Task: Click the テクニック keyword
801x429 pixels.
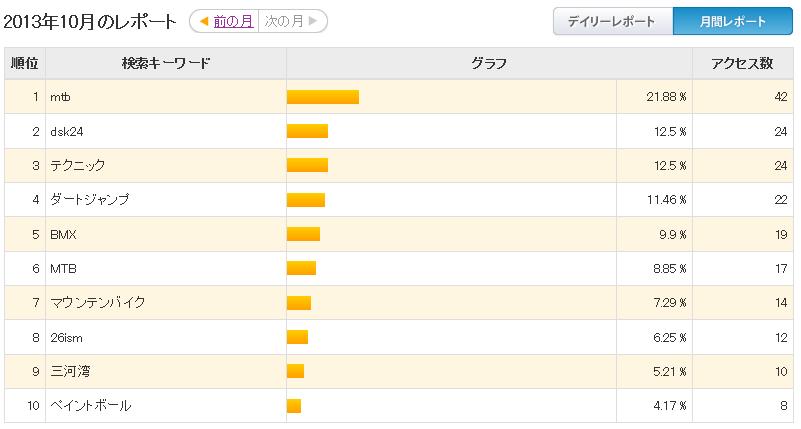Action: [78, 165]
